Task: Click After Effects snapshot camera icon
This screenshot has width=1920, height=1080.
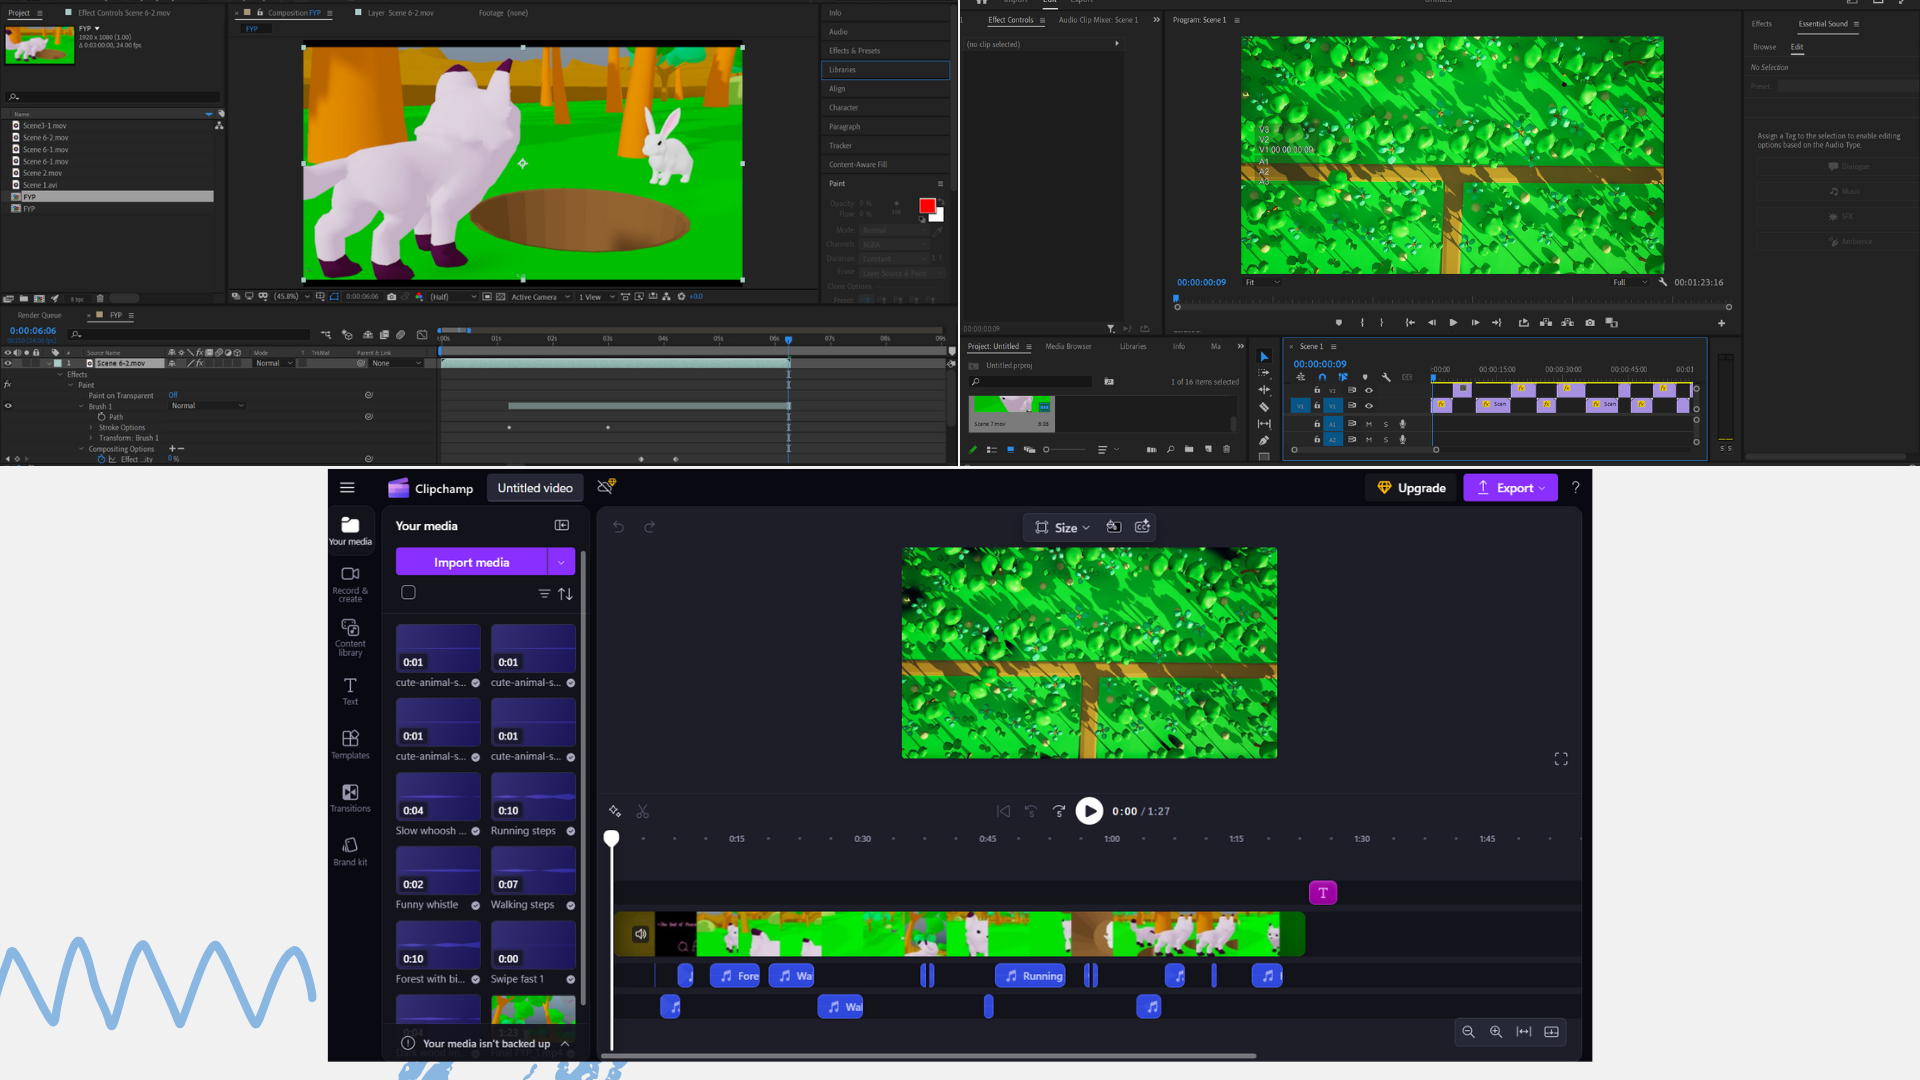Action: click(391, 297)
